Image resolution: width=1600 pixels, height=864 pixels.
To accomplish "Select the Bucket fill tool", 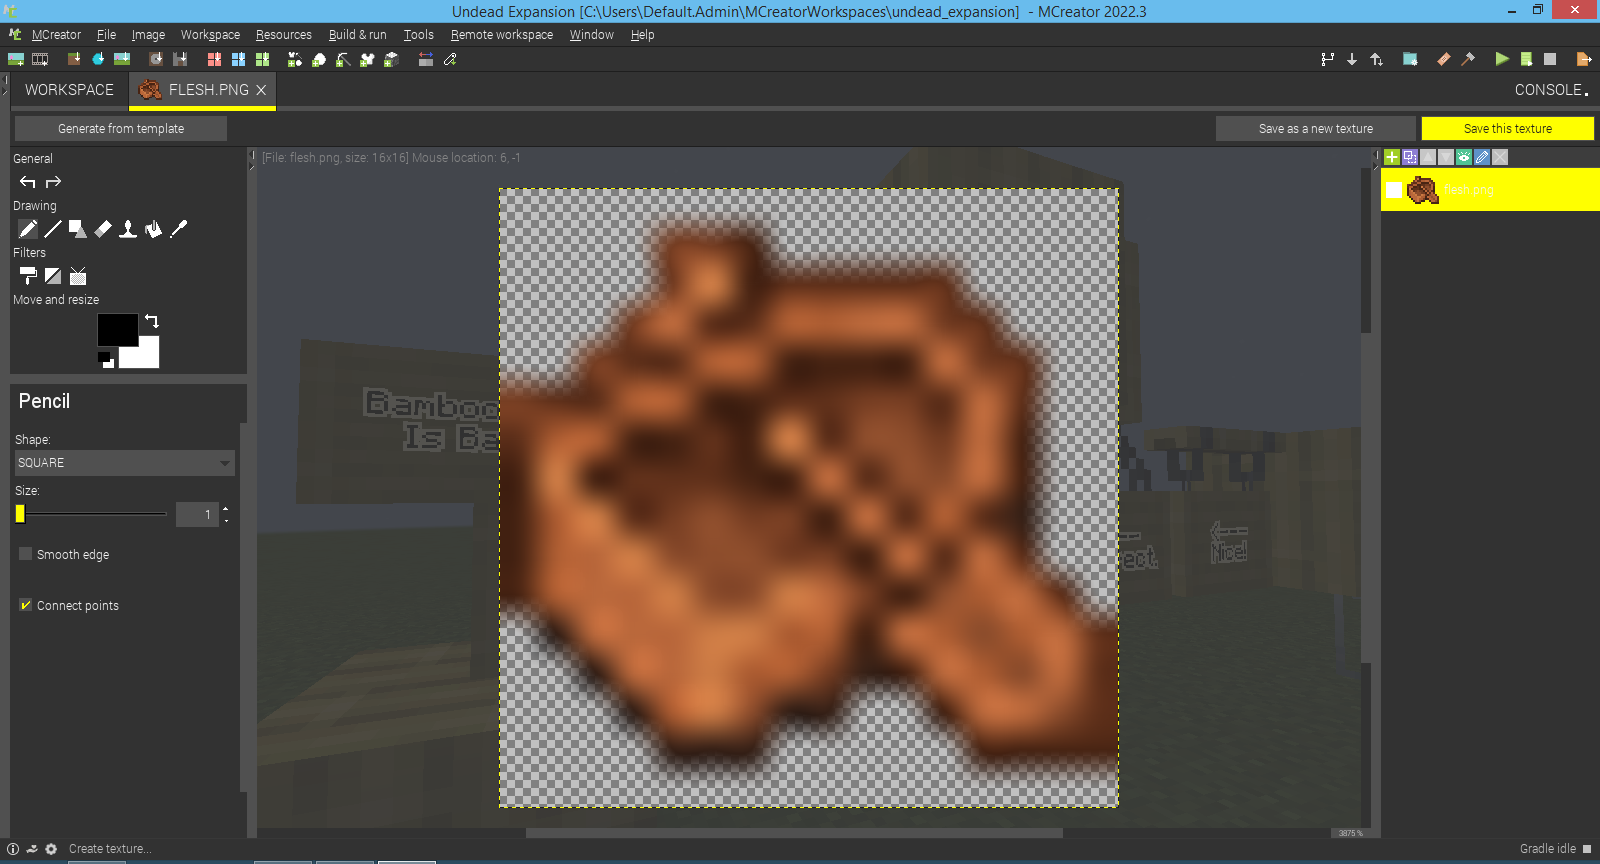I will point(153,229).
